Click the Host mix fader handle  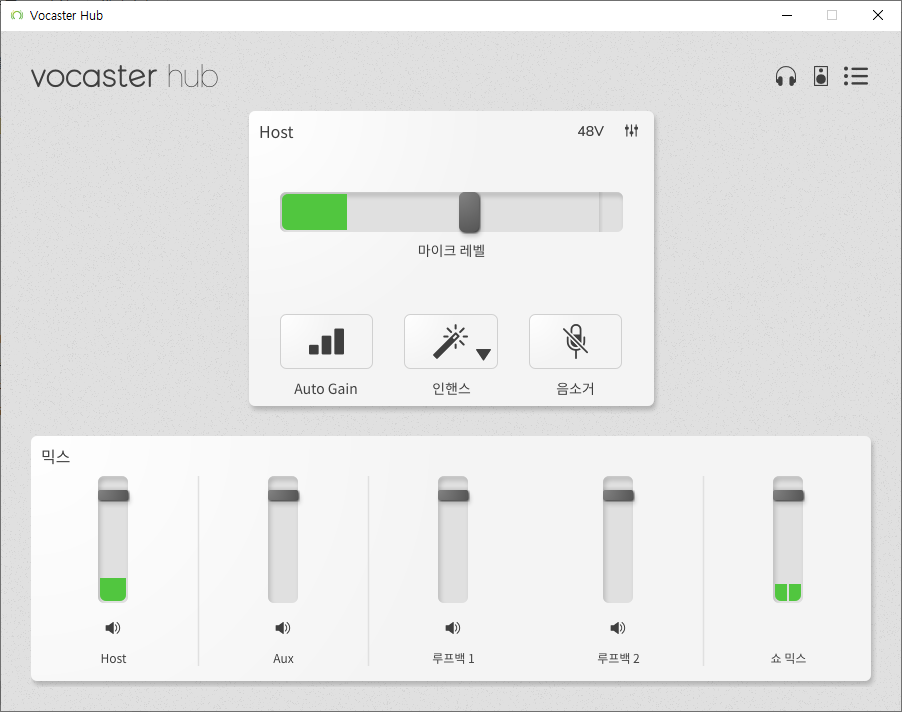point(113,495)
